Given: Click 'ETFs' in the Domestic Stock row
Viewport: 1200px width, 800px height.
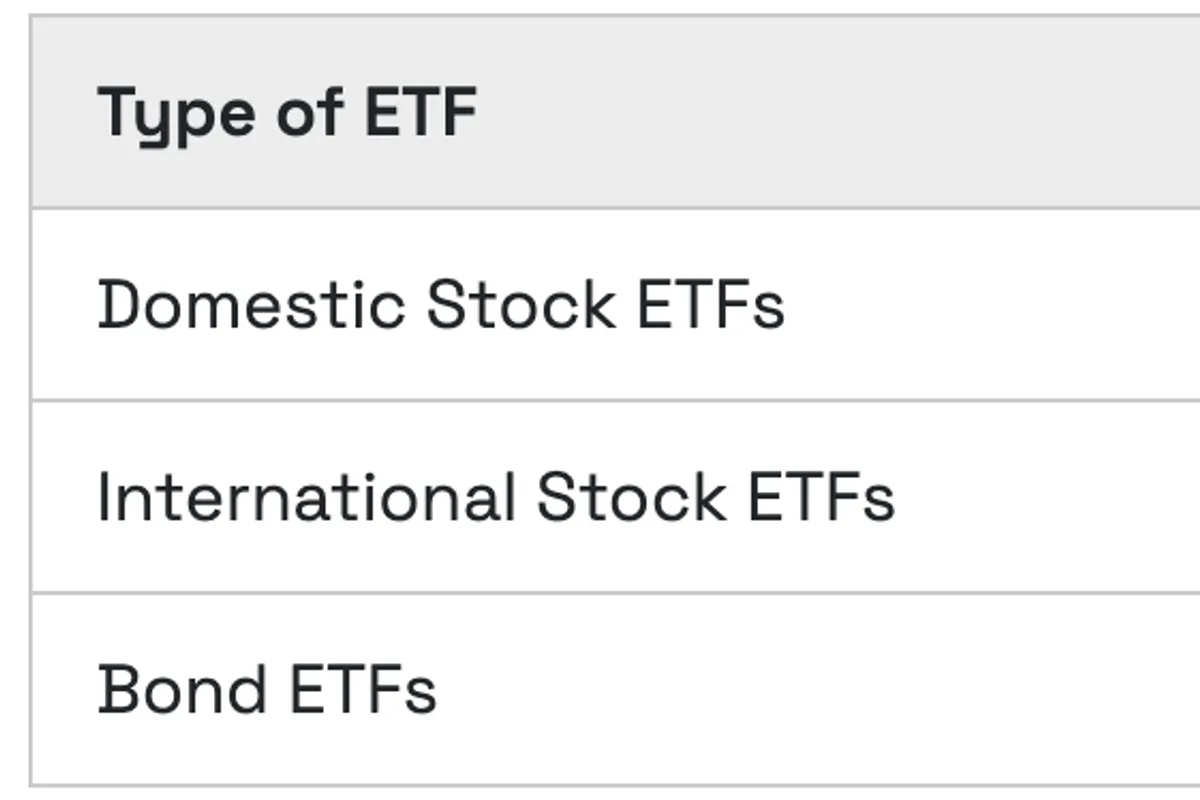Looking at the screenshot, I should pyautogui.click(x=710, y=304).
